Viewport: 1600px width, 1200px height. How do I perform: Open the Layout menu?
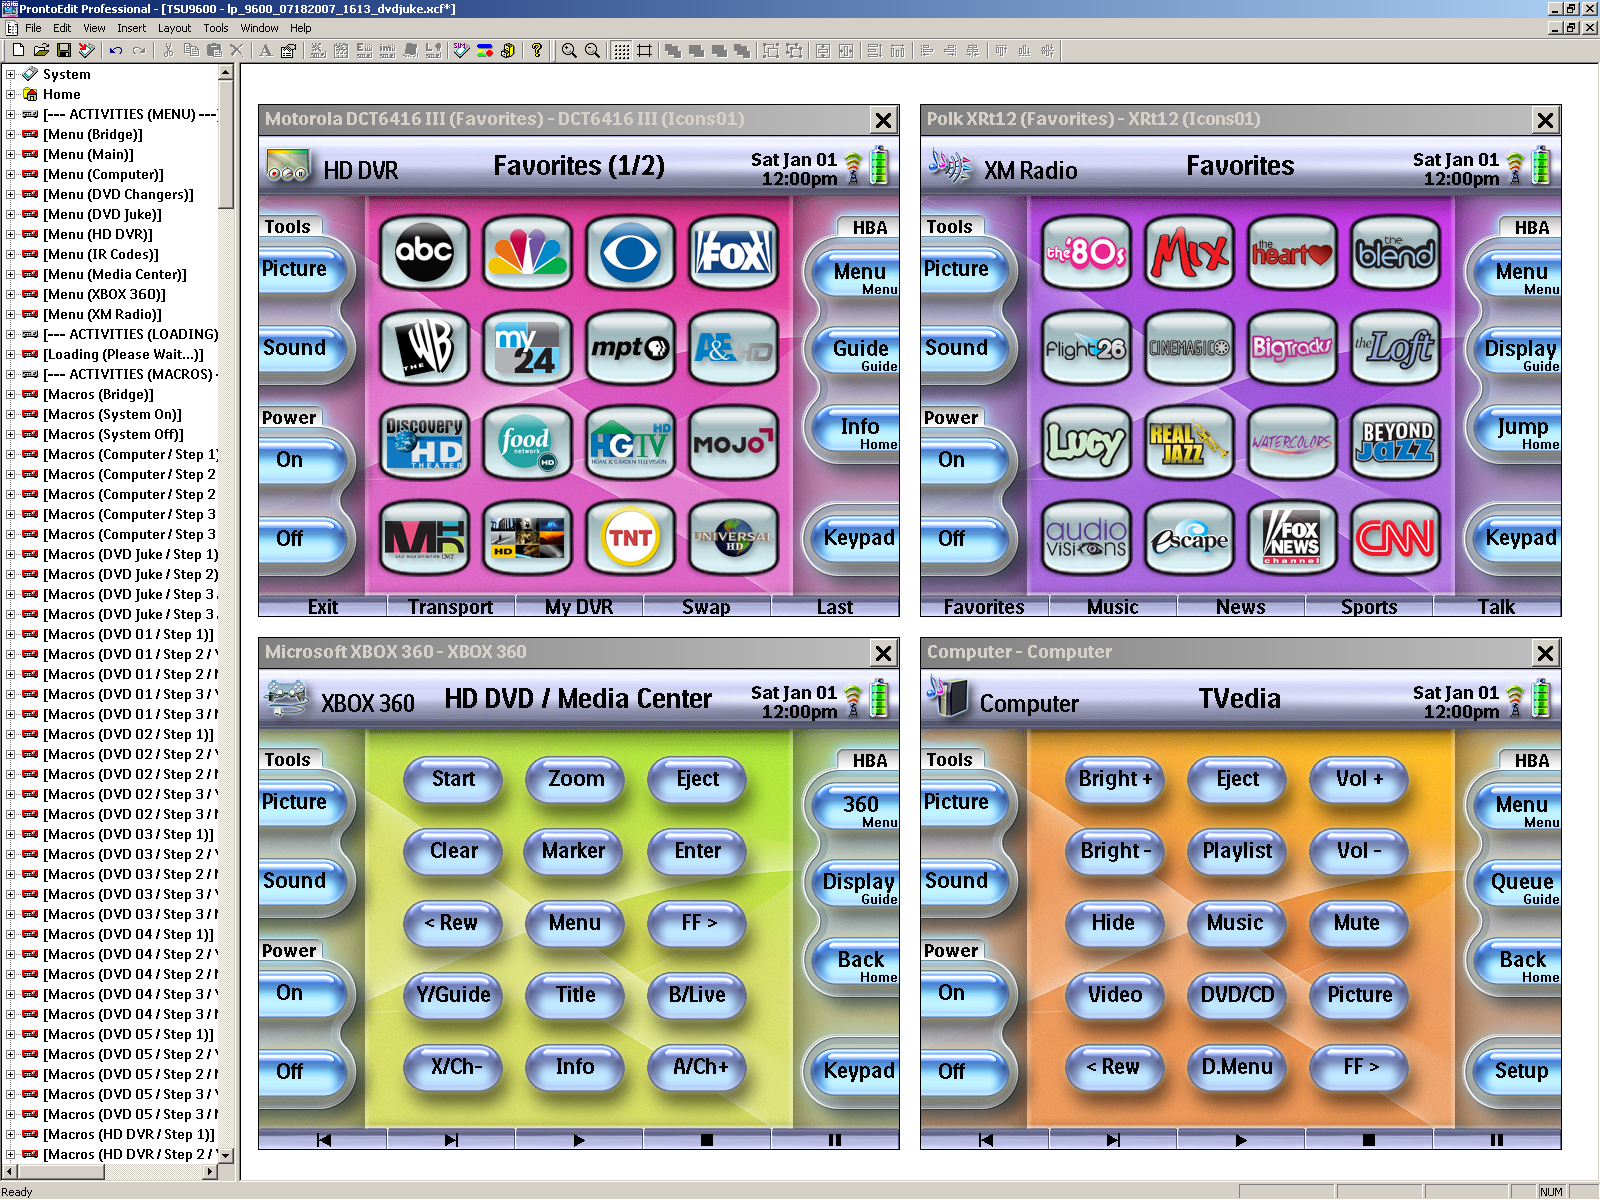174,28
